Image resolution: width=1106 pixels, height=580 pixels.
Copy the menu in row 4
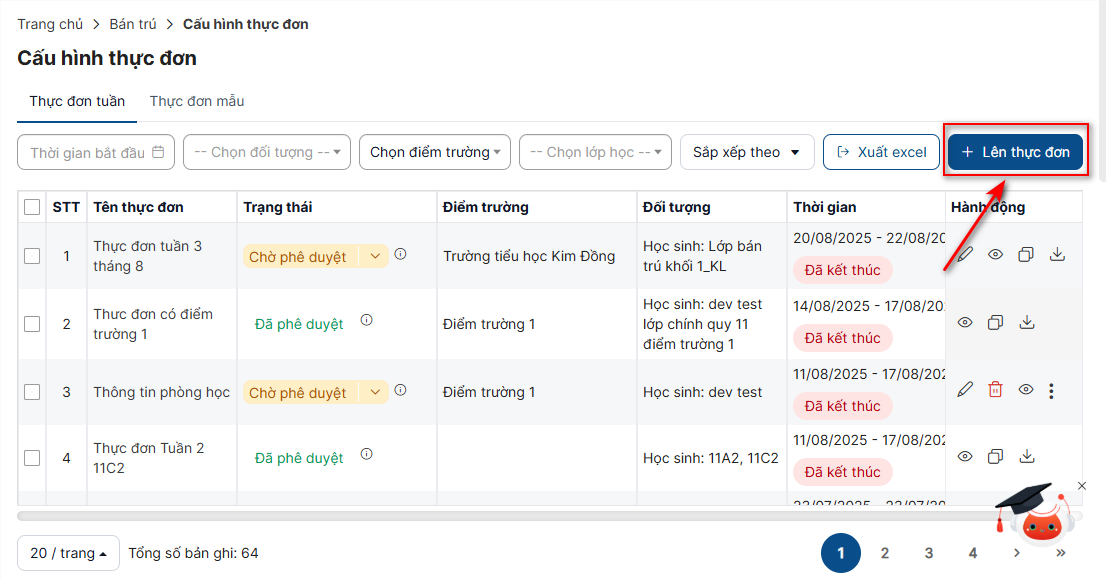[x=995, y=456]
